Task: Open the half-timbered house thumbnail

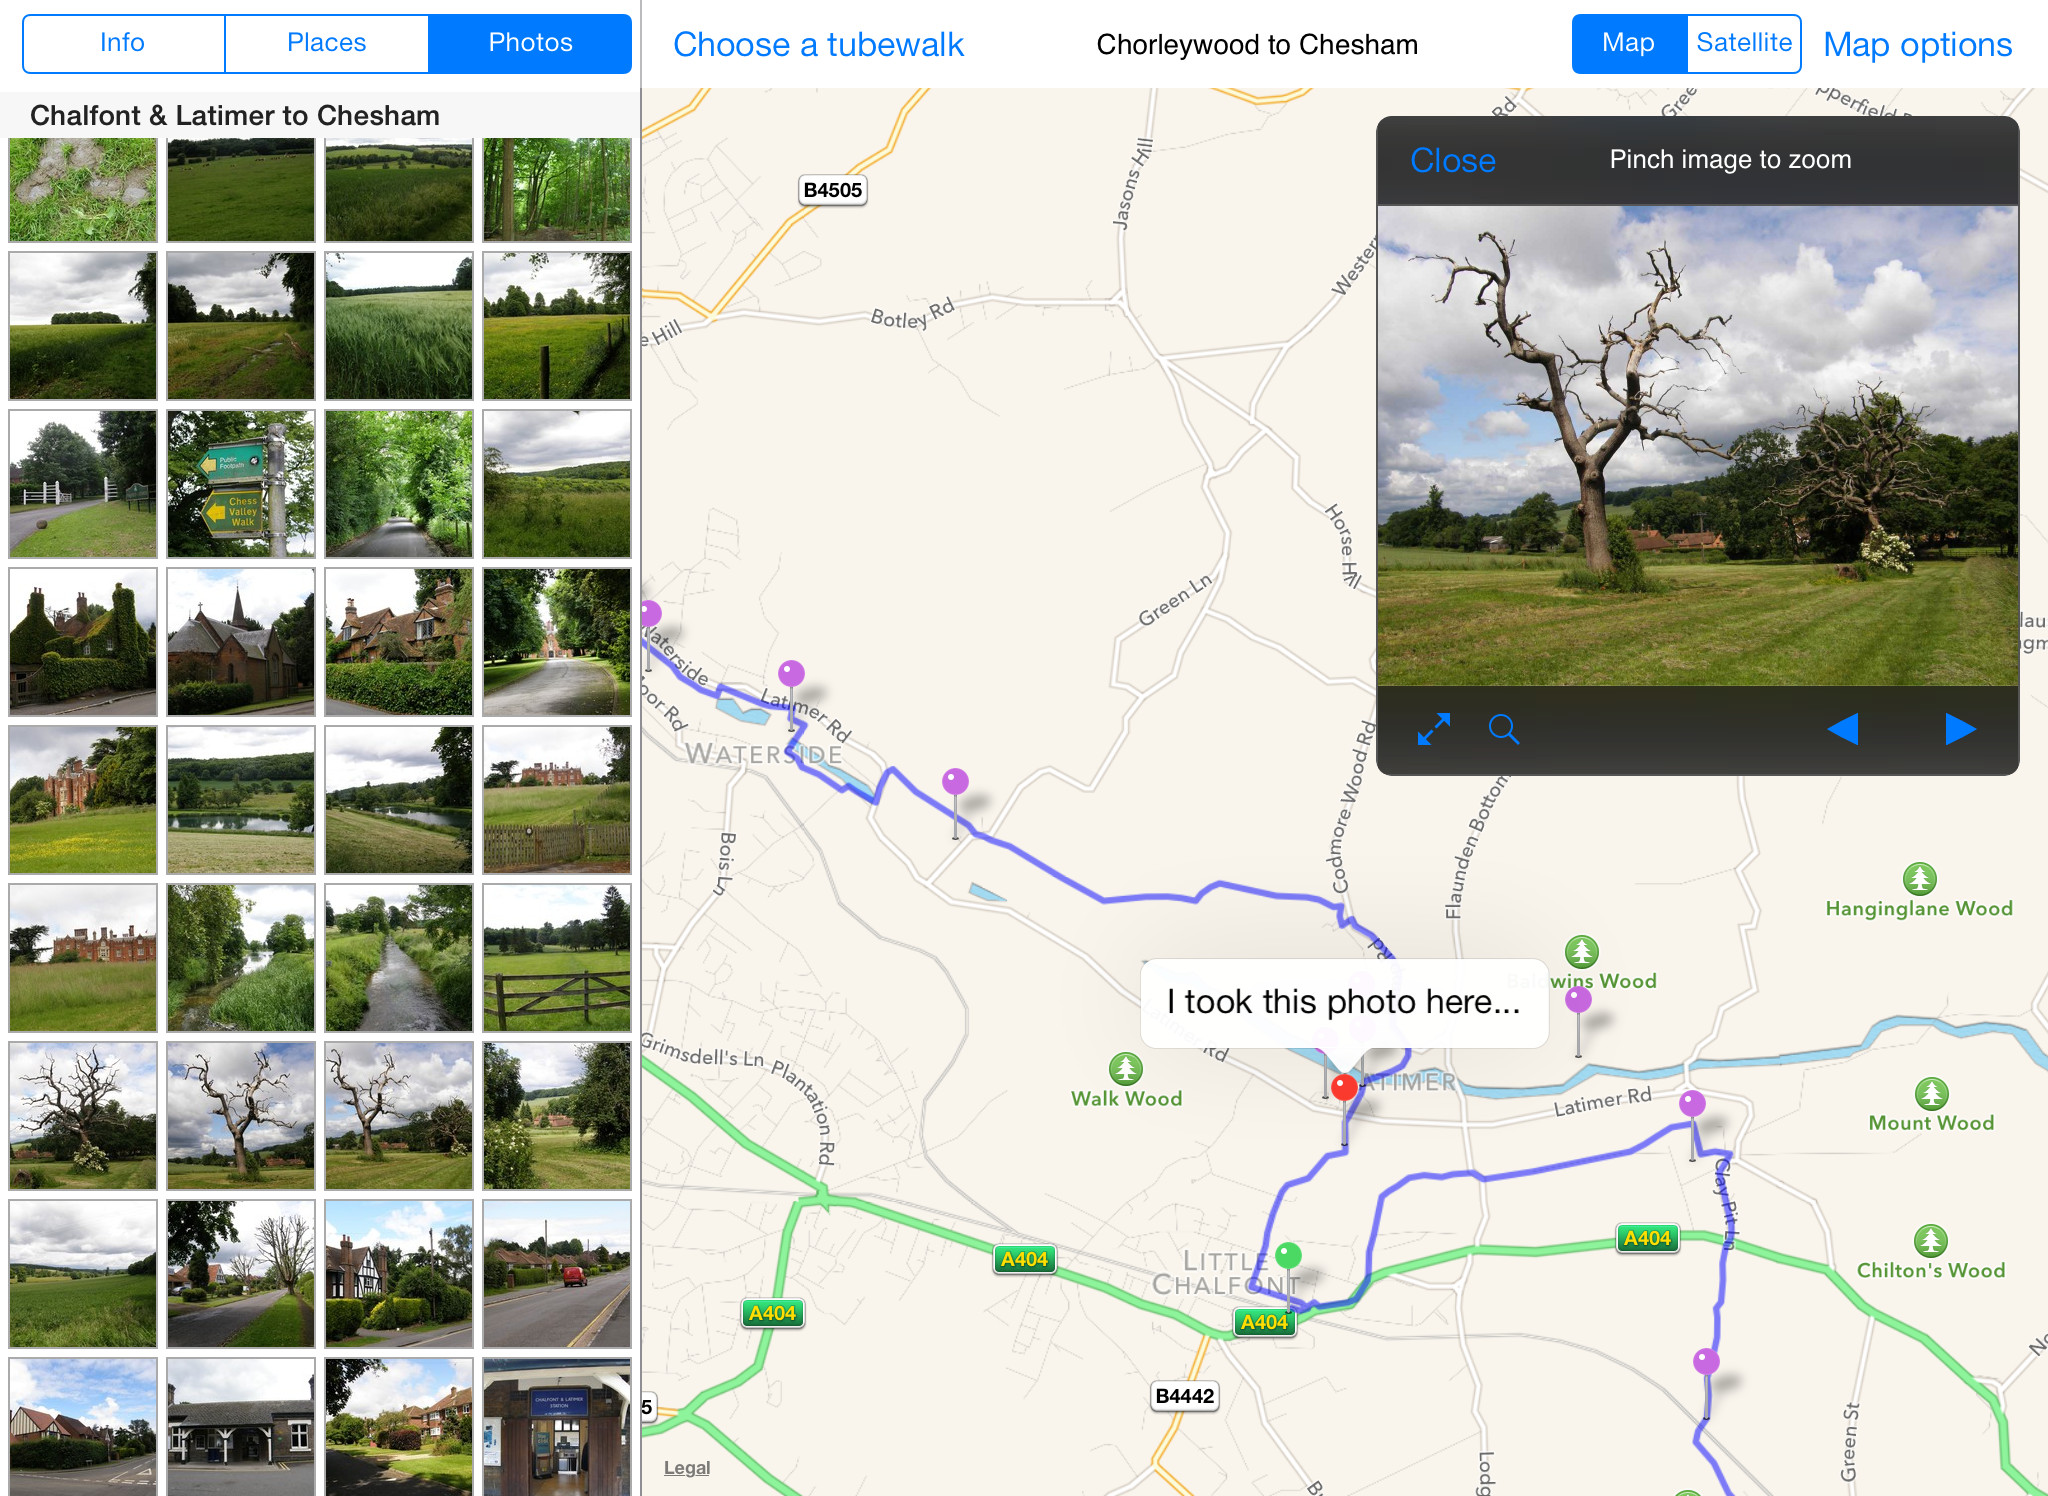Action: [399, 1274]
